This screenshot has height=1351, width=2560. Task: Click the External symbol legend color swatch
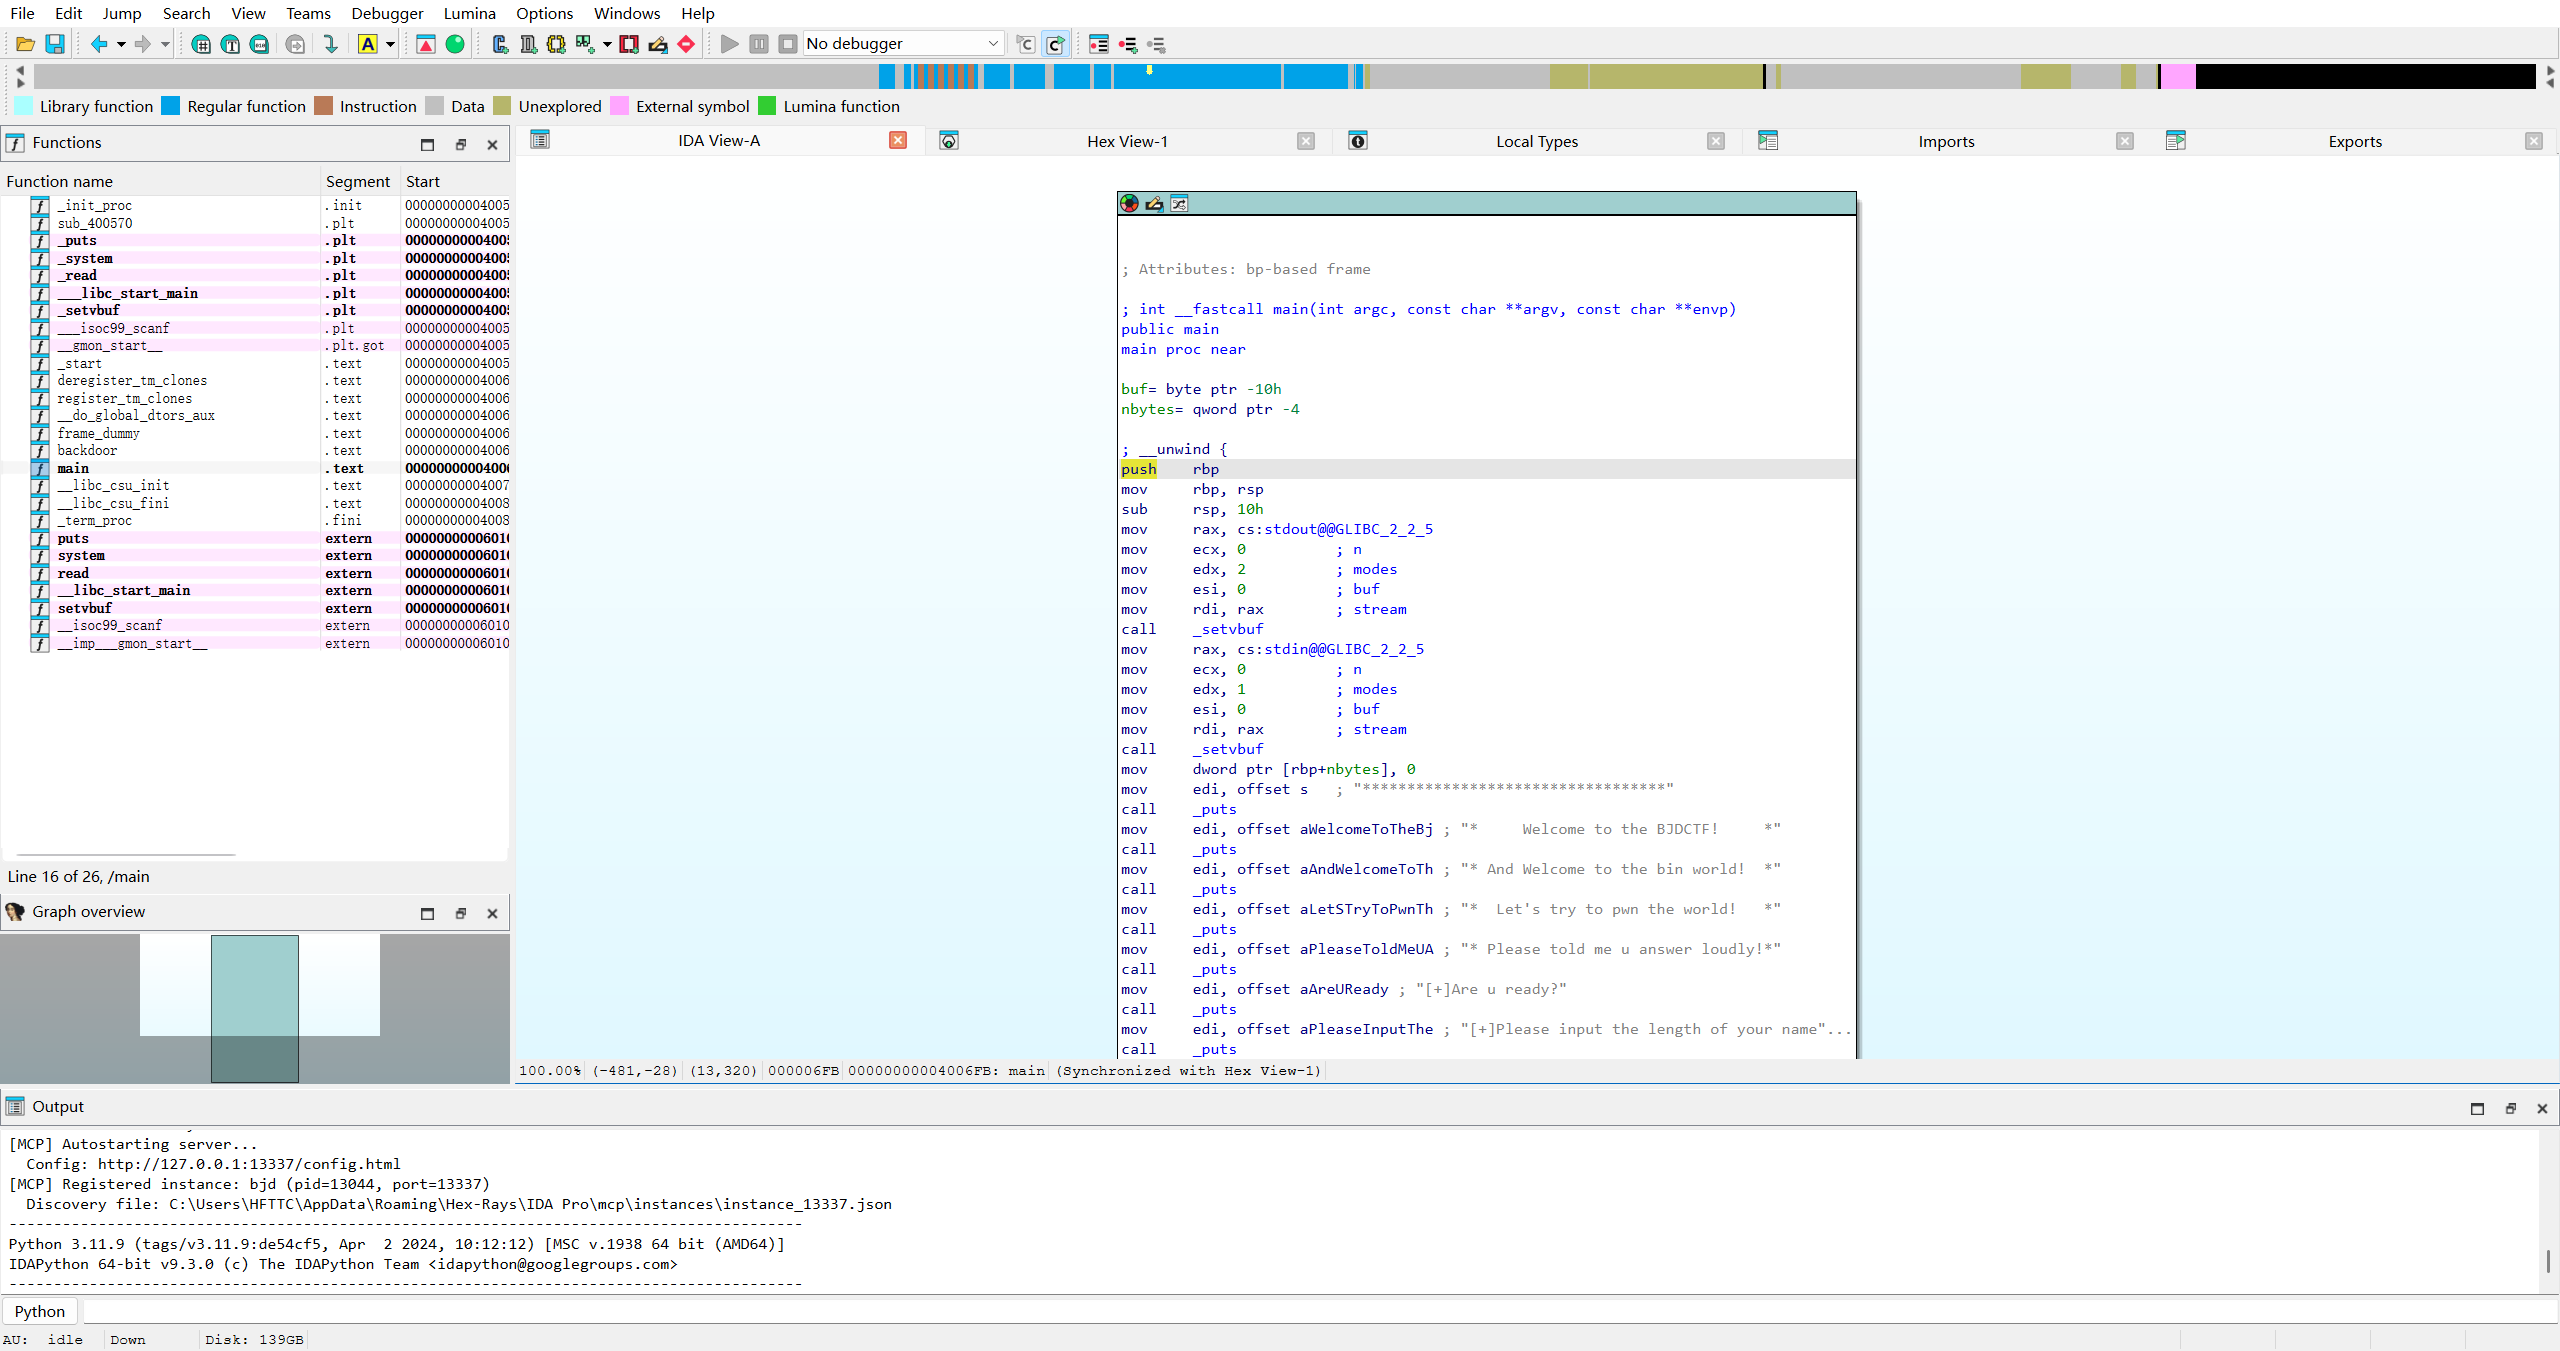(x=619, y=106)
